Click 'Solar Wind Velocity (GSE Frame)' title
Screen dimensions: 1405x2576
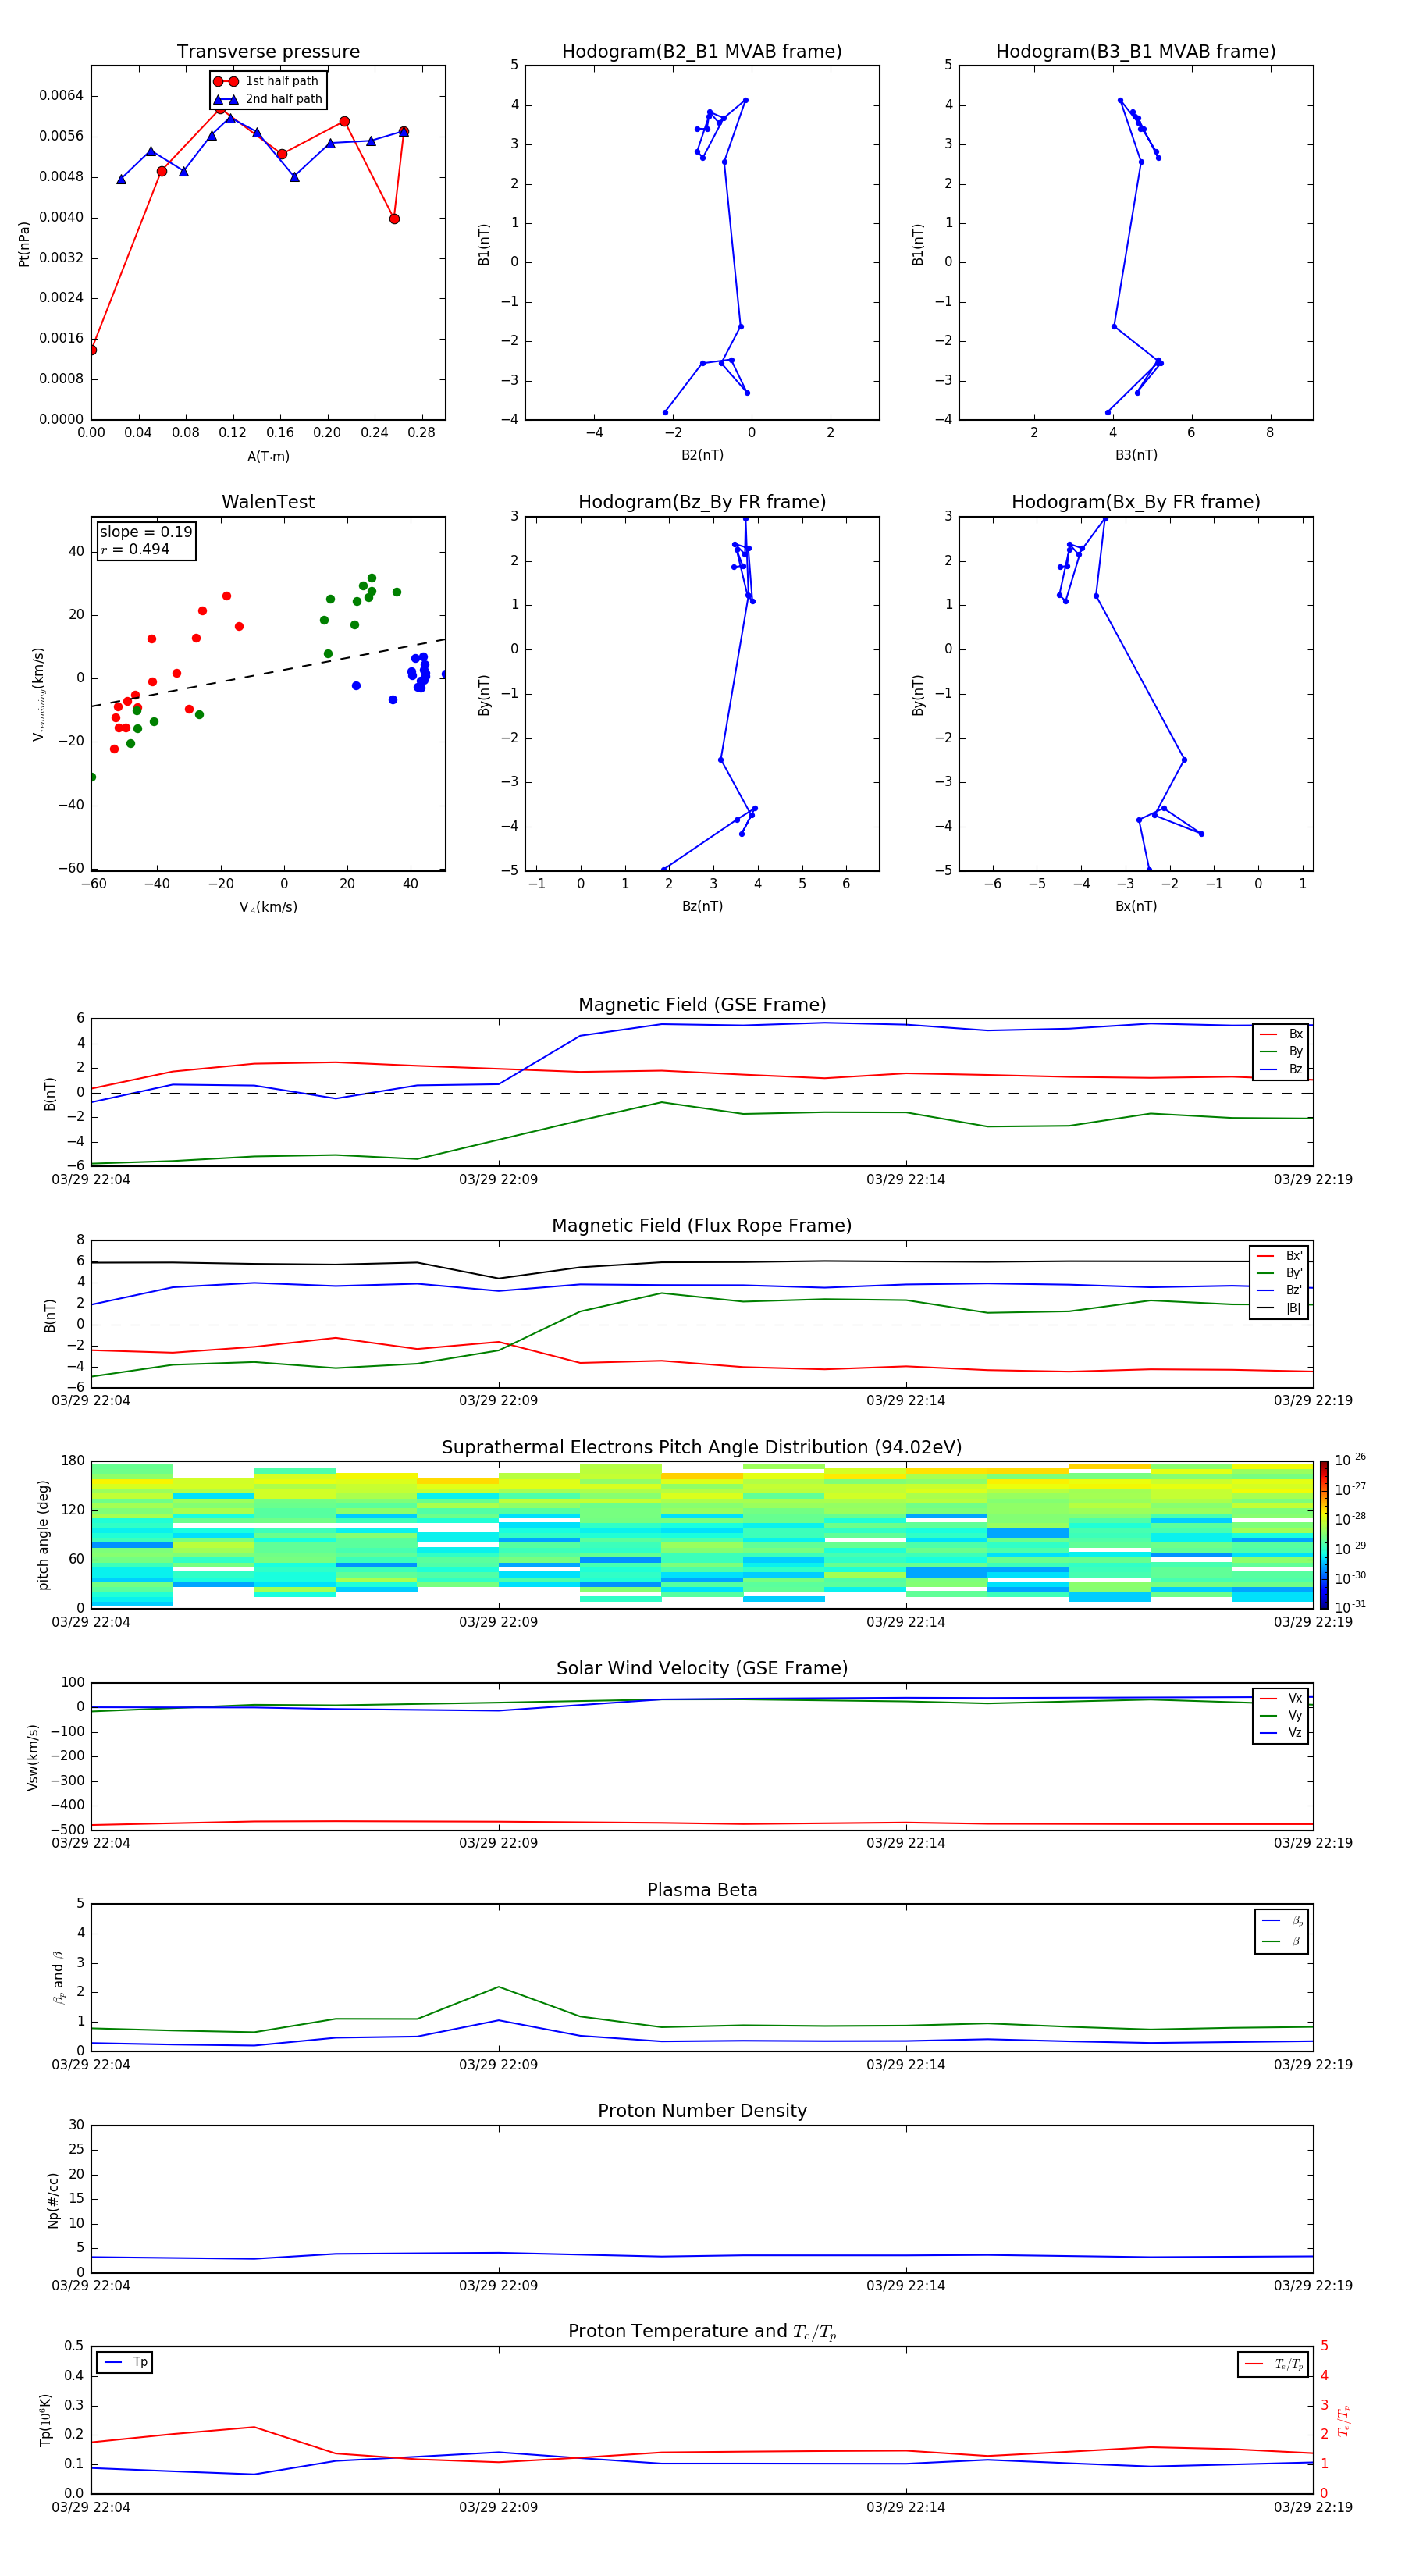tap(702, 1668)
